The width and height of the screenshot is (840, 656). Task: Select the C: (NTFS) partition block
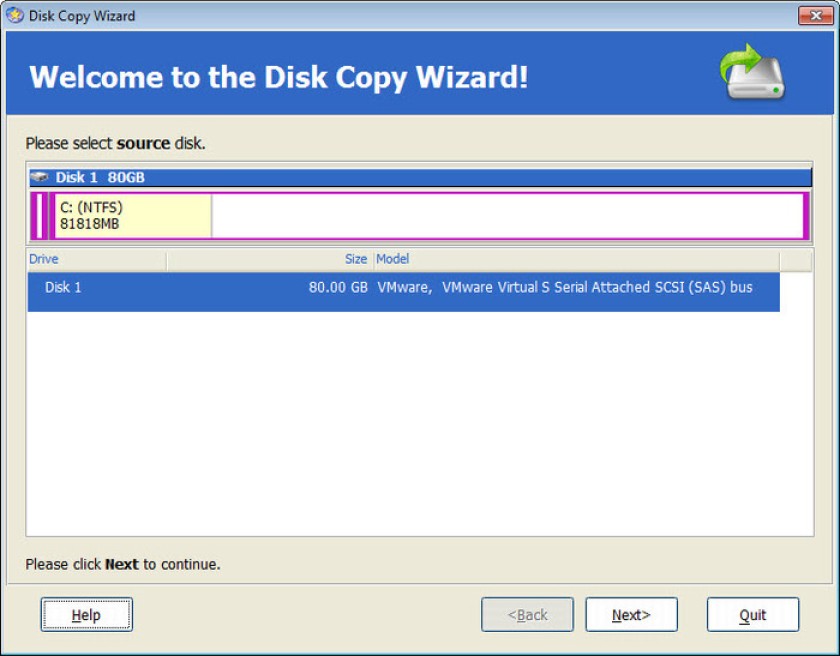[x=133, y=216]
